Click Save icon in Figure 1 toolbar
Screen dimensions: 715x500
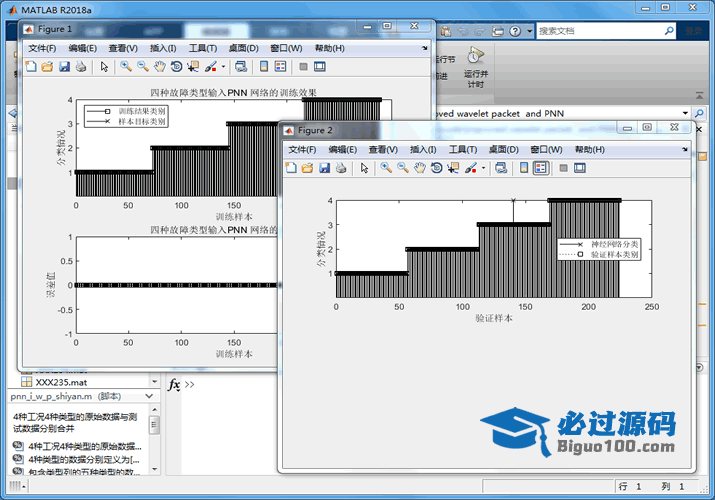tap(64, 67)
